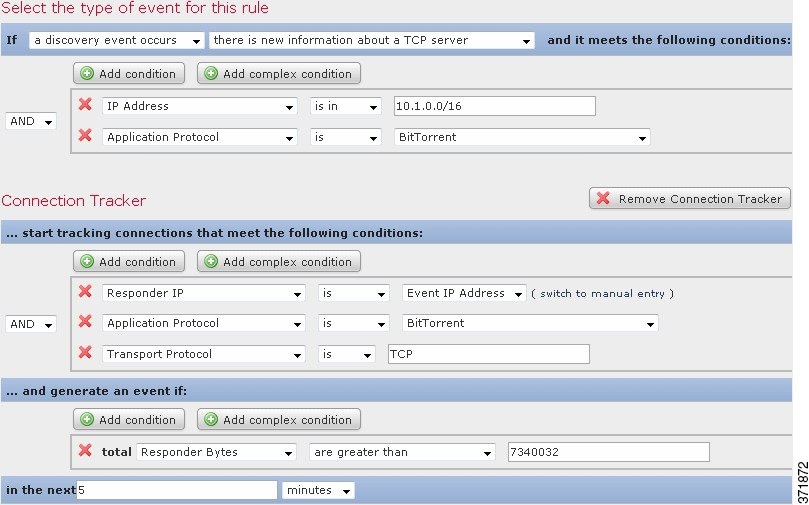Open the 'is' operator dropdown for Responder IP
This screenshot has width=809, height=505.
point(354,293)
